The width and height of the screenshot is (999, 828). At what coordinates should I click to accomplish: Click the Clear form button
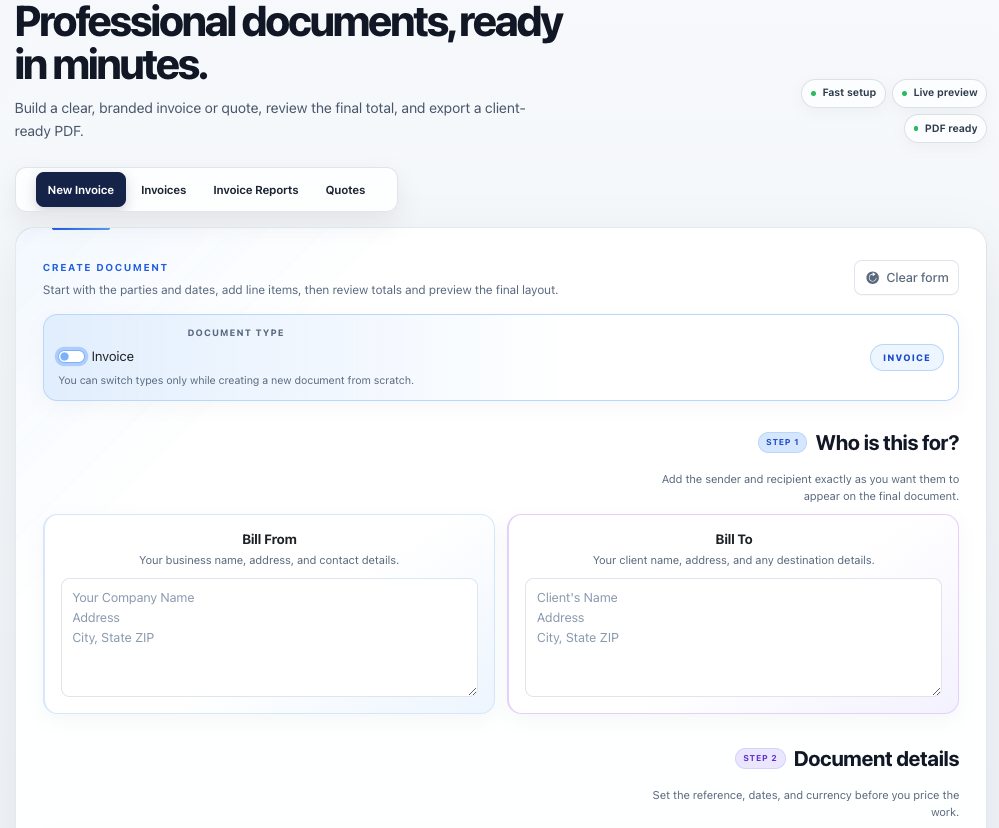point(906,278)
